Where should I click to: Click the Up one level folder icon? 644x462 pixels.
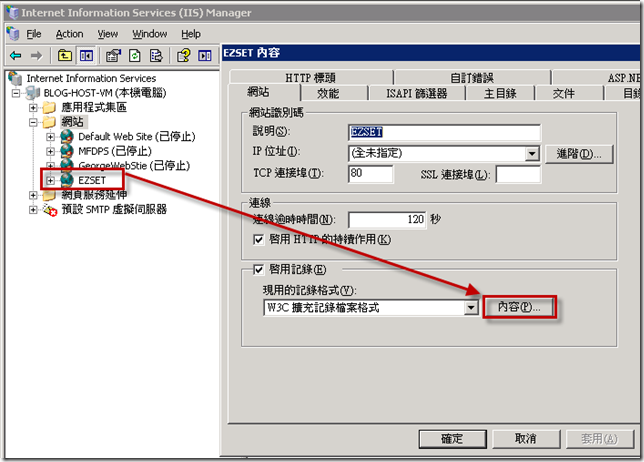pos(65,55)
